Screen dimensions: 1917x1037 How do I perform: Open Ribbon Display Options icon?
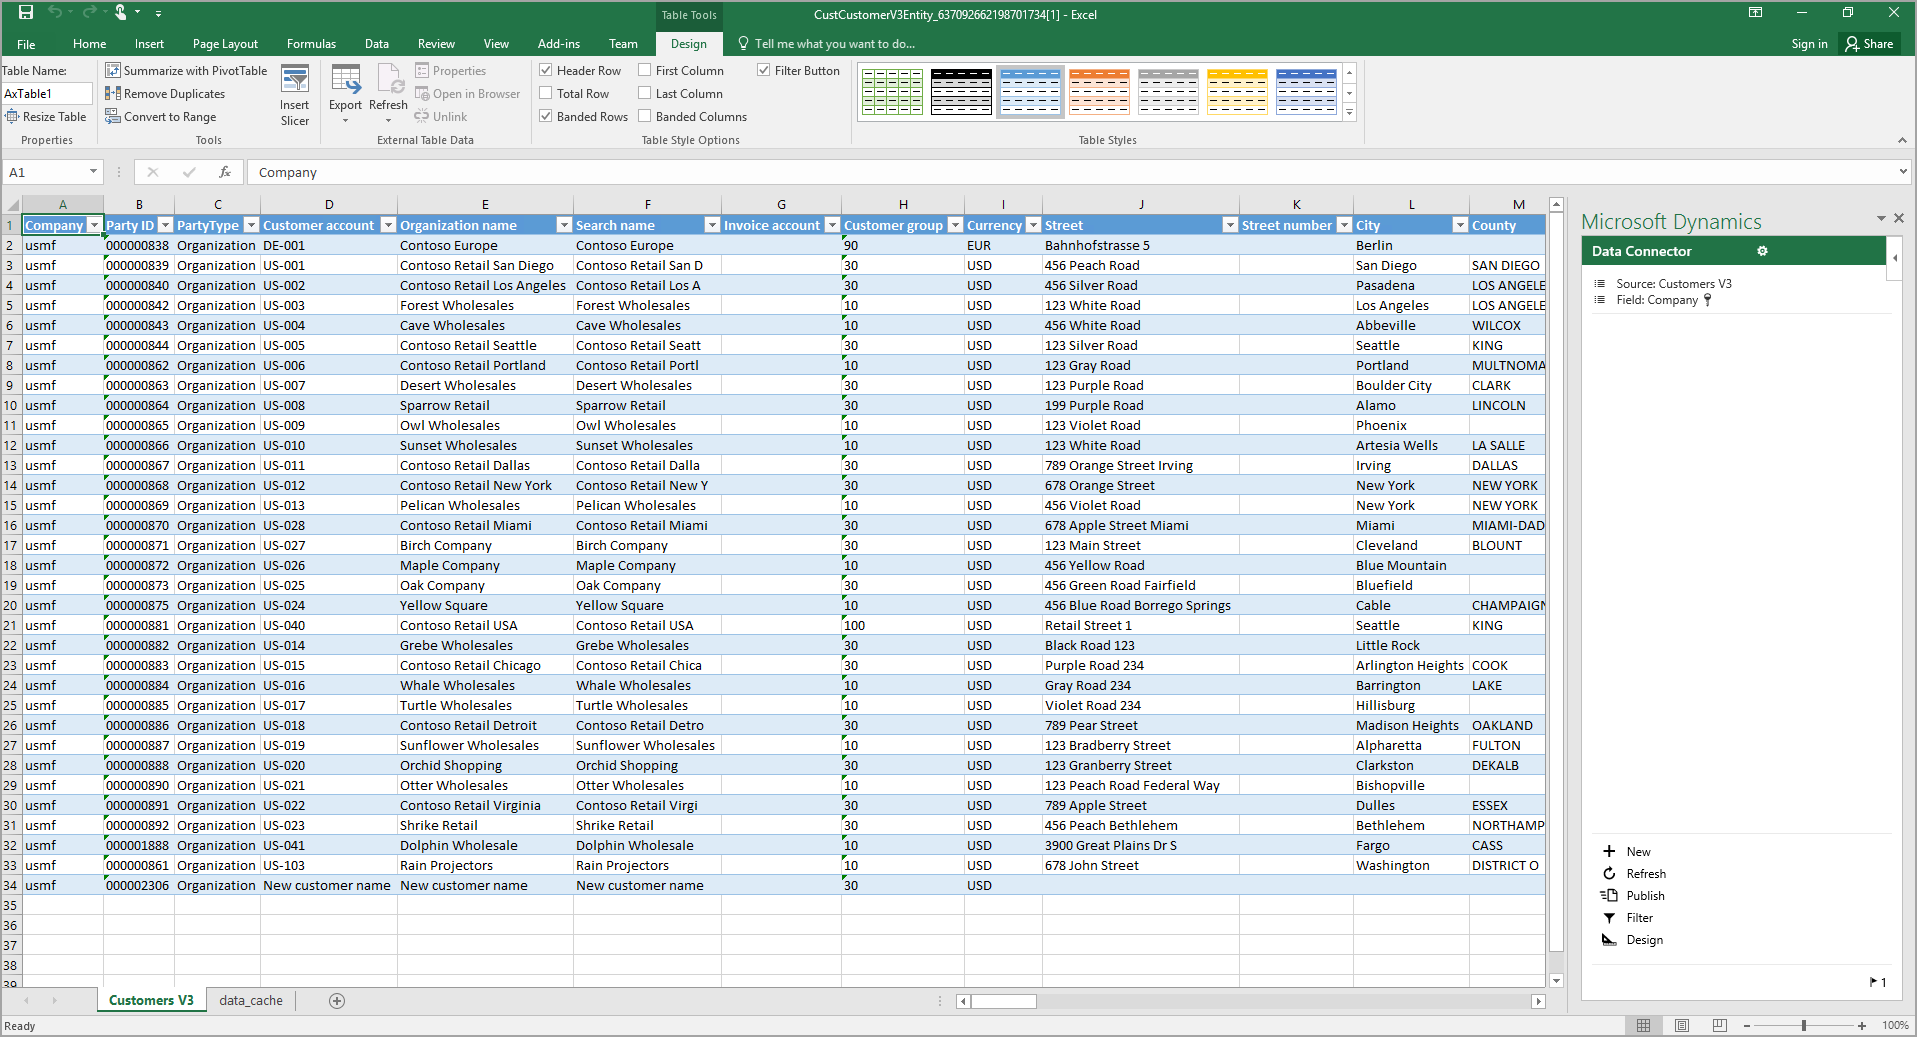1755,13
